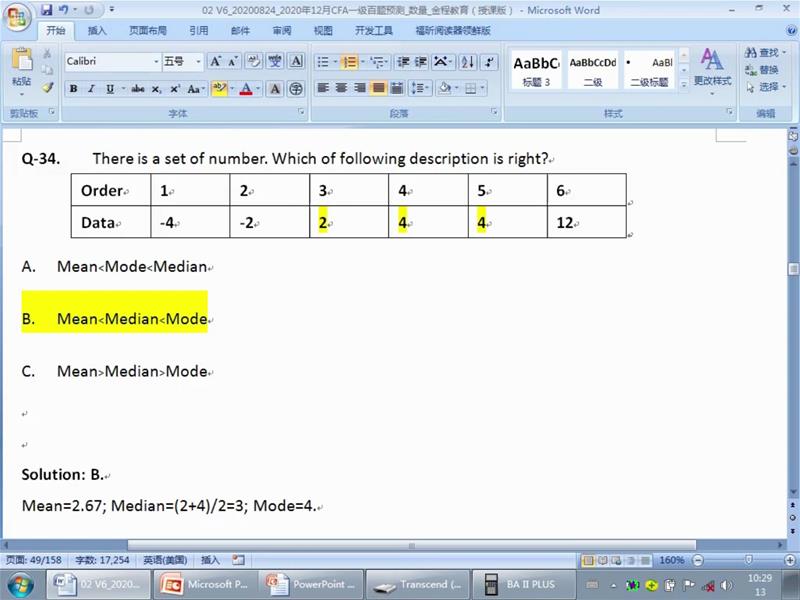
Task: Open the font size dropdown
Action: click(x=198, y=62)
